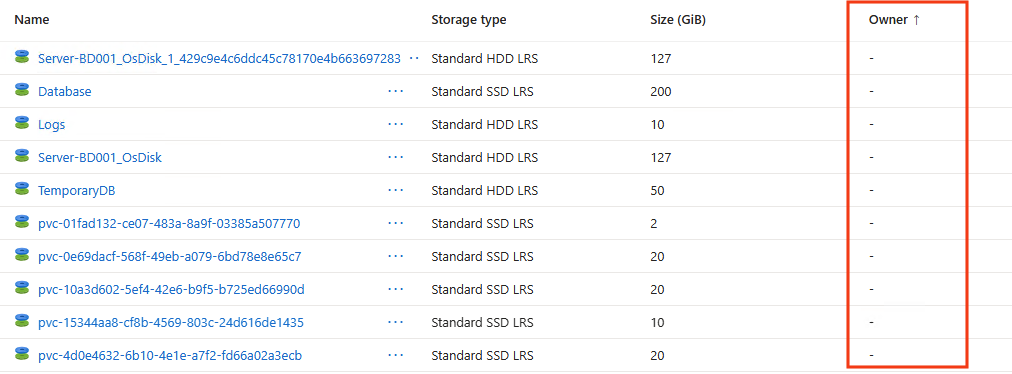1012x374 pixels.
Task: Sort by the Size (GiB) column
Action: click(678, 20)
